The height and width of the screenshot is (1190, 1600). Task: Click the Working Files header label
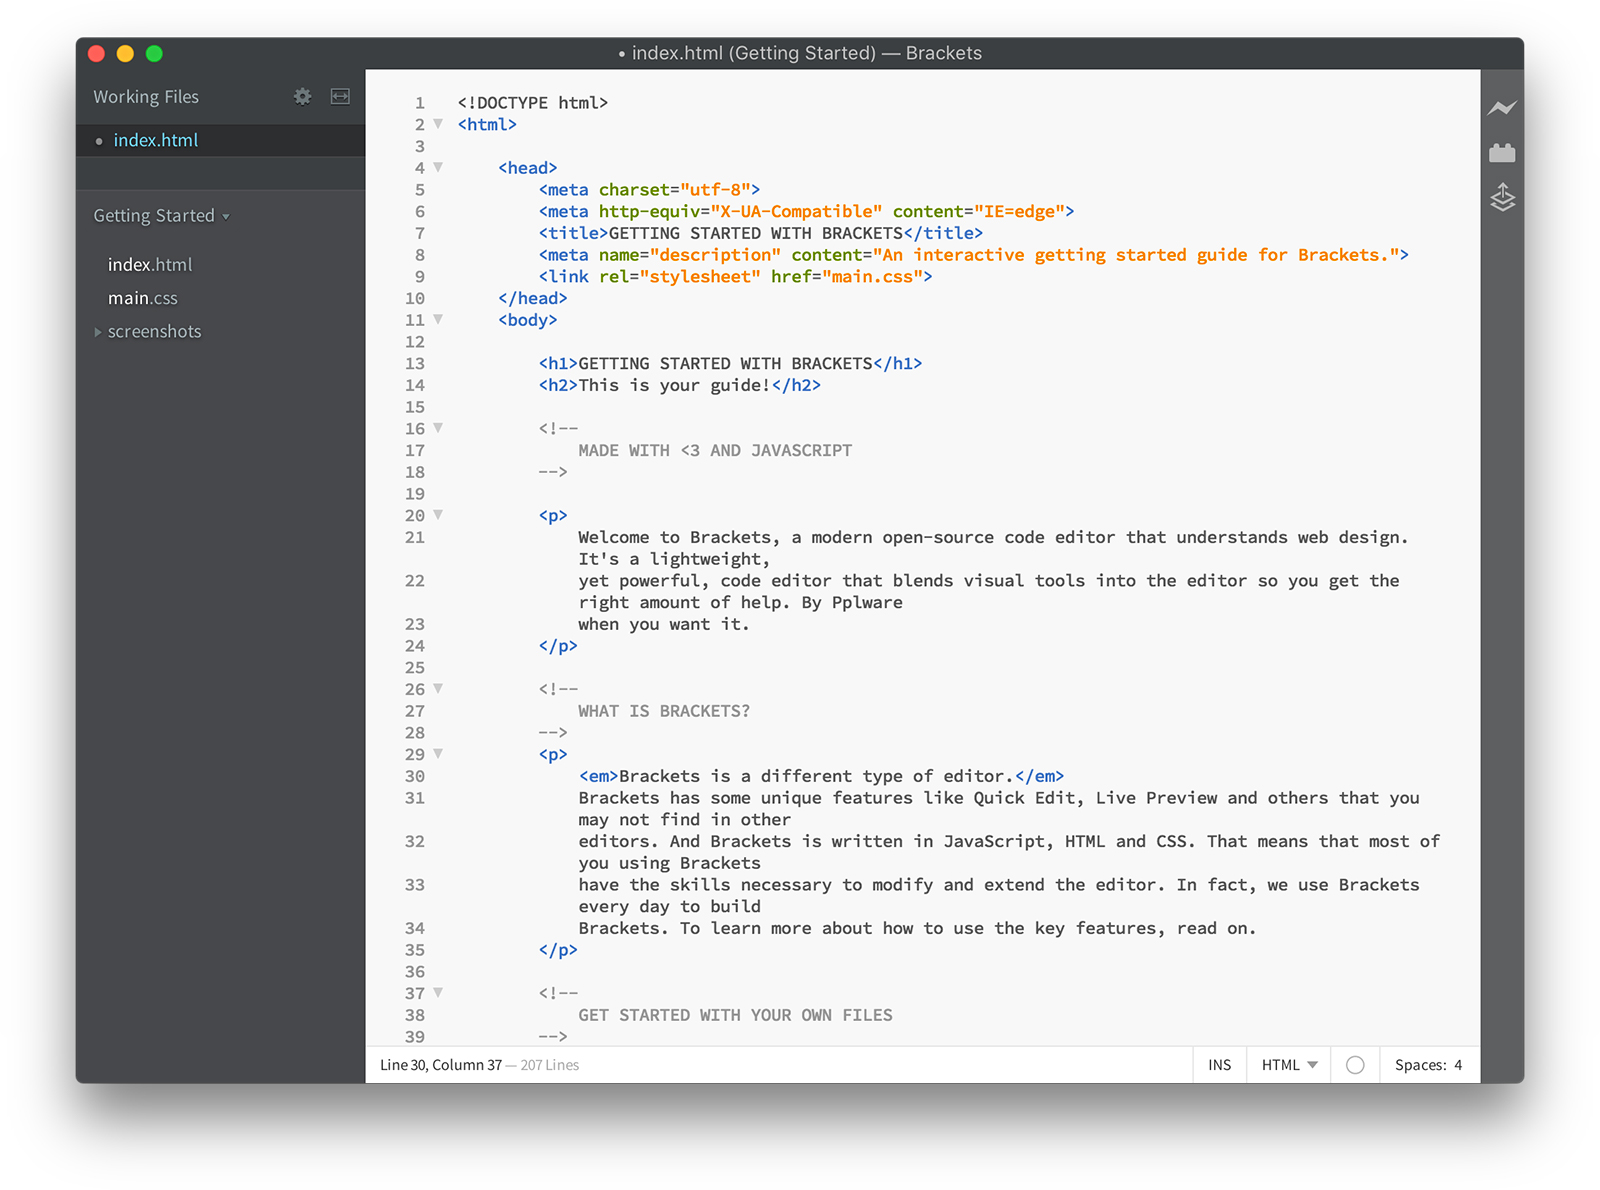click(146, 97)
